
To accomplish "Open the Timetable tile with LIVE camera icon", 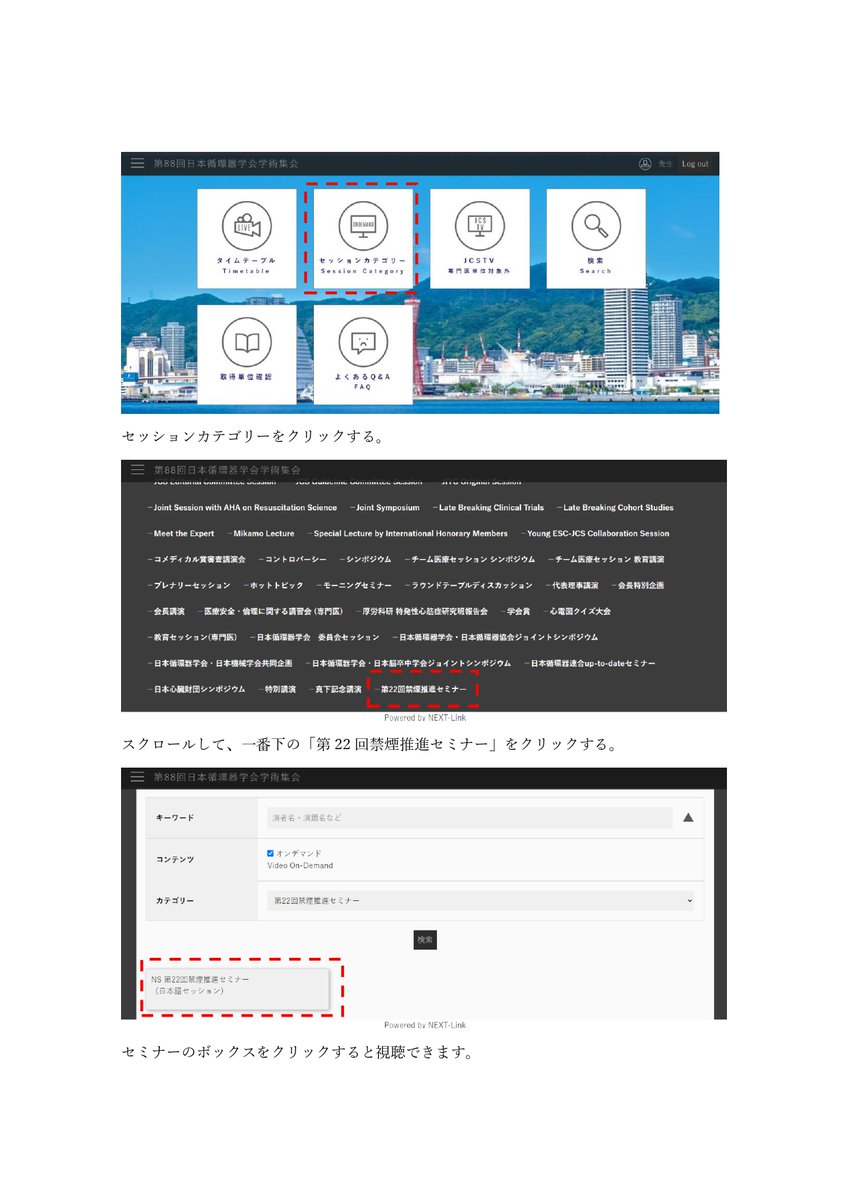I will pos(246,239).
